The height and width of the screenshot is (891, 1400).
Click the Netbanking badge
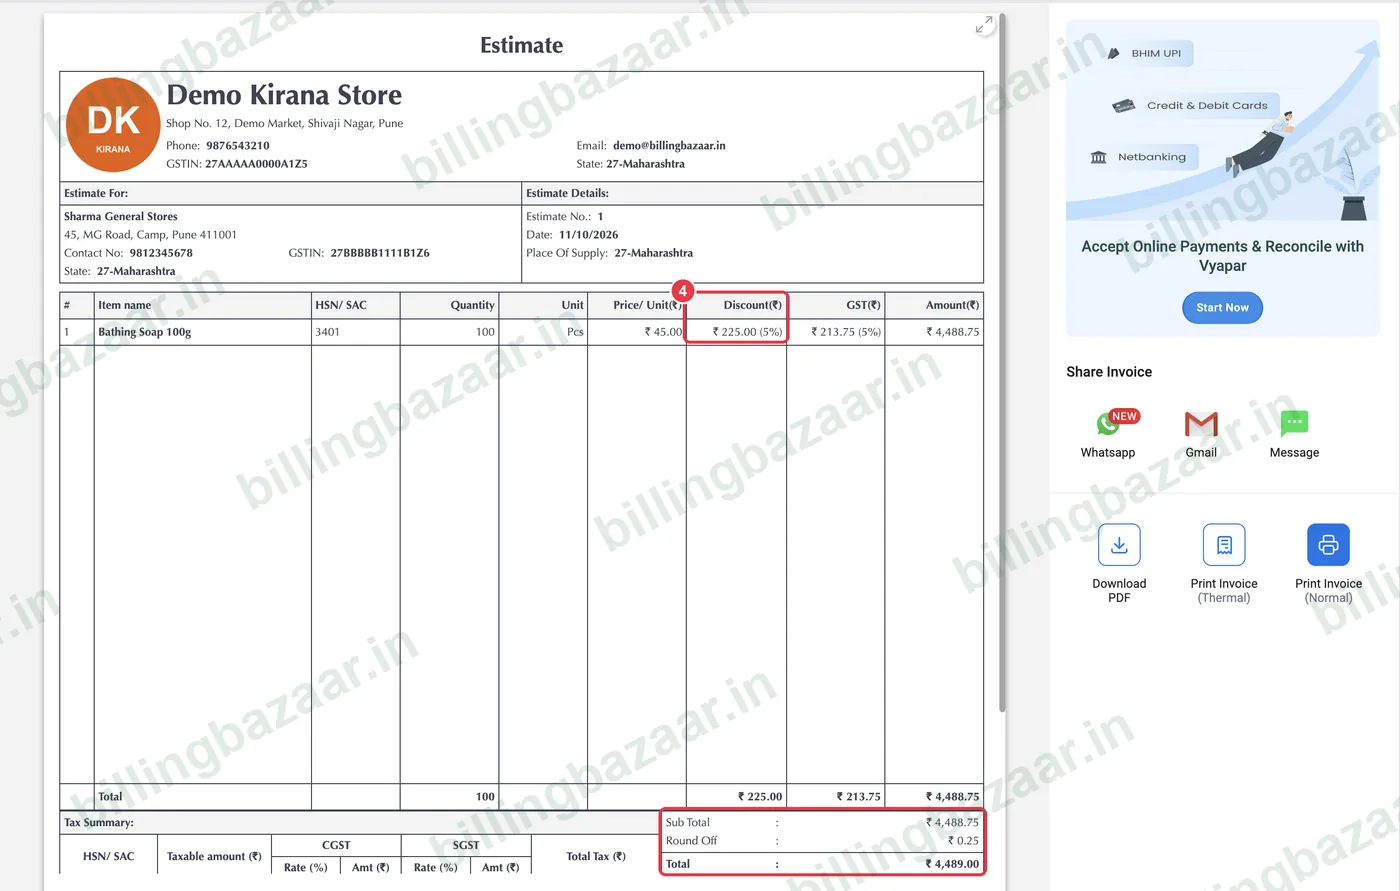[x=1141, y=157]
